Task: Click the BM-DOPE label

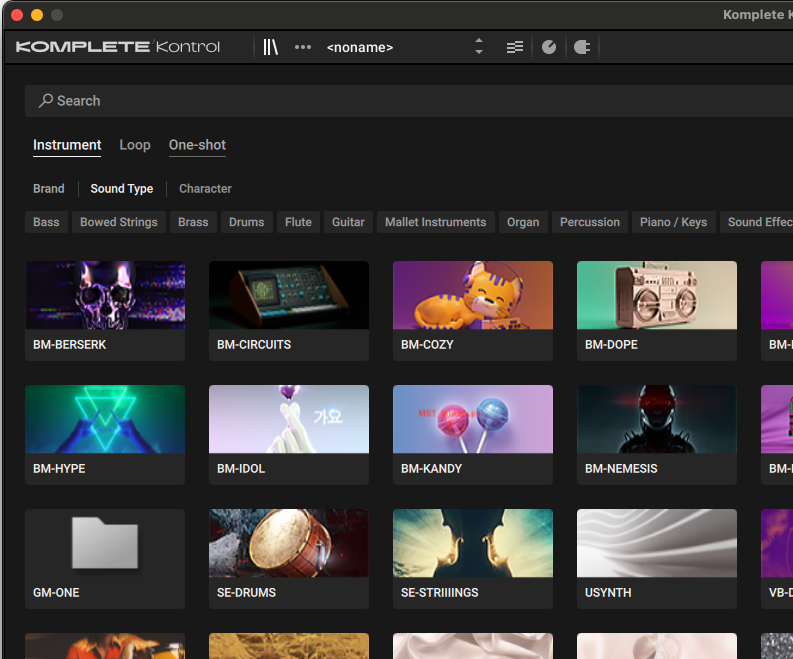Action: pyautogui.click(x=611, y=345)
